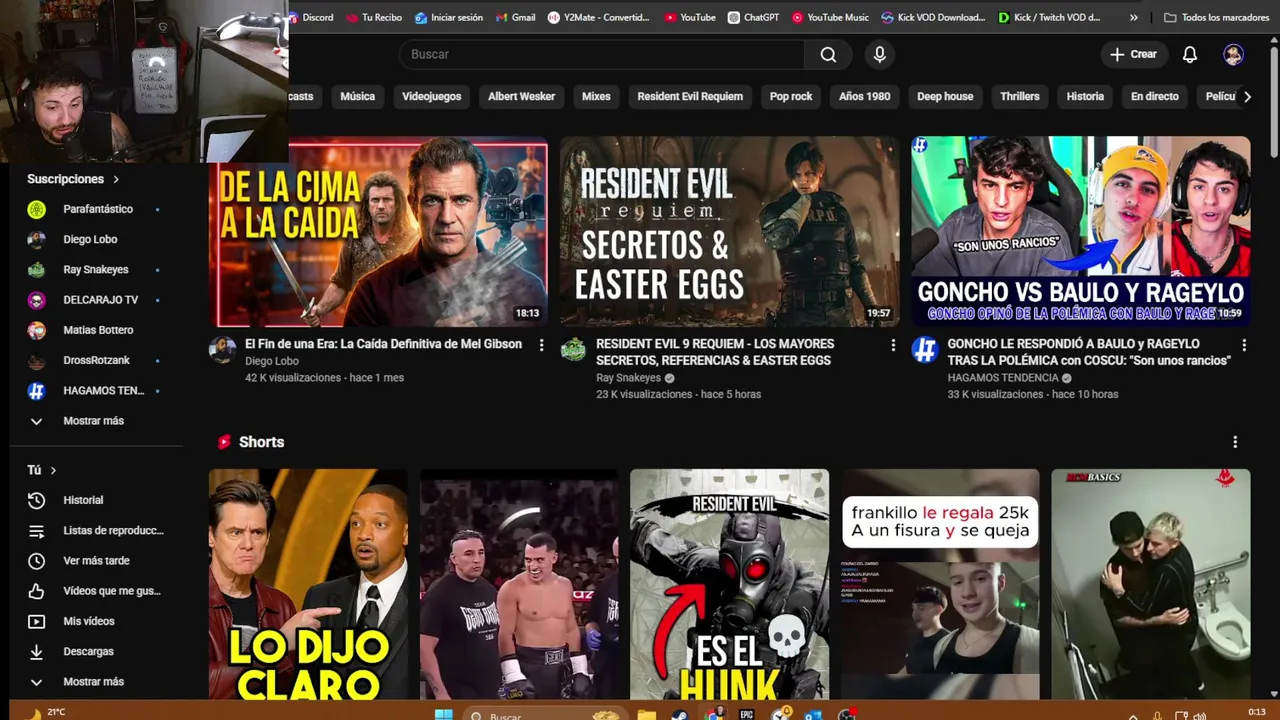This screenshot has height=720, width=1280.
Task: Open Ray Snakeyes channel avatar under video
Action: click(573, 349)
